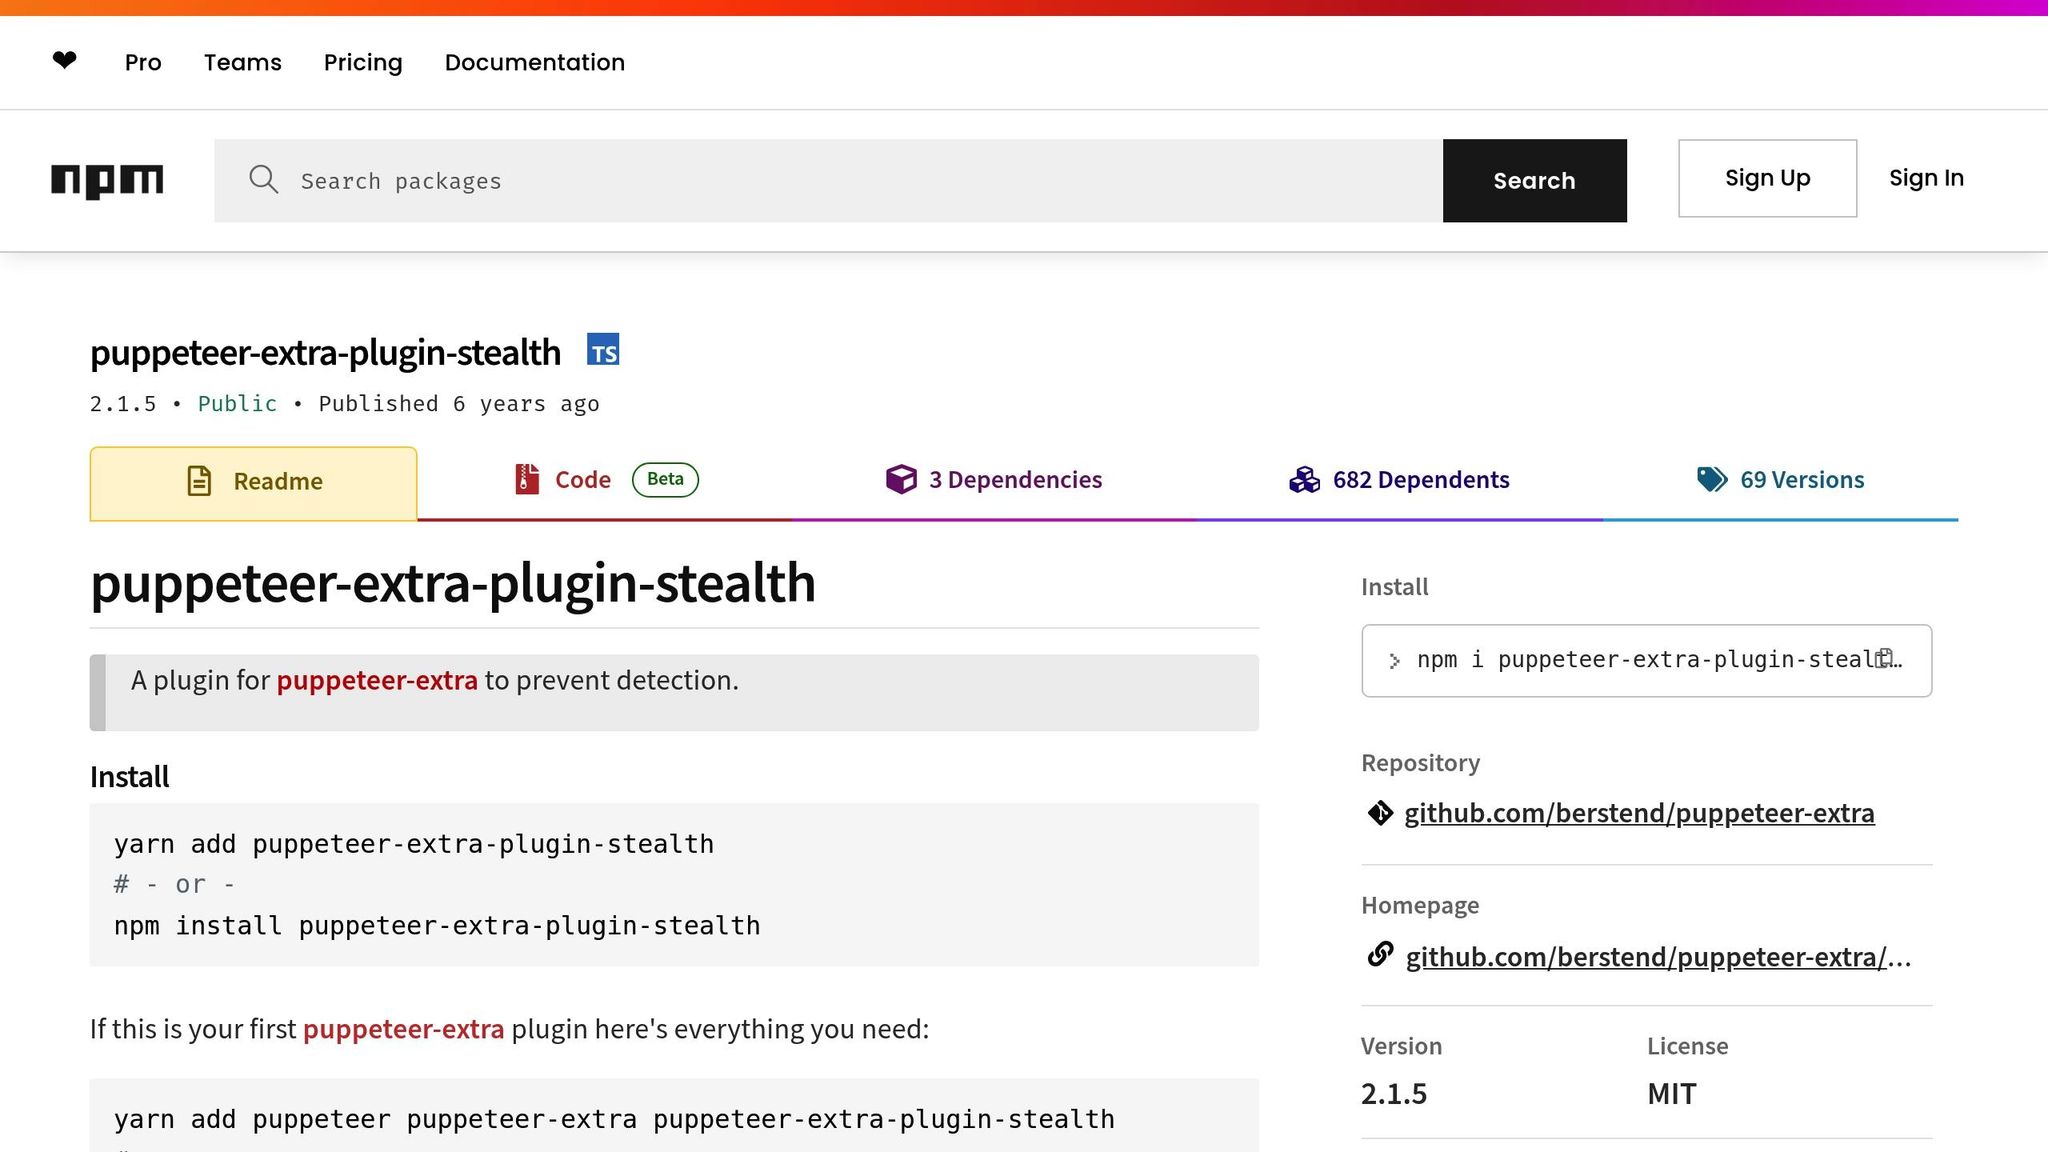
Task: Open the 69 Versions tab
Action: [x=1801, y=479]
